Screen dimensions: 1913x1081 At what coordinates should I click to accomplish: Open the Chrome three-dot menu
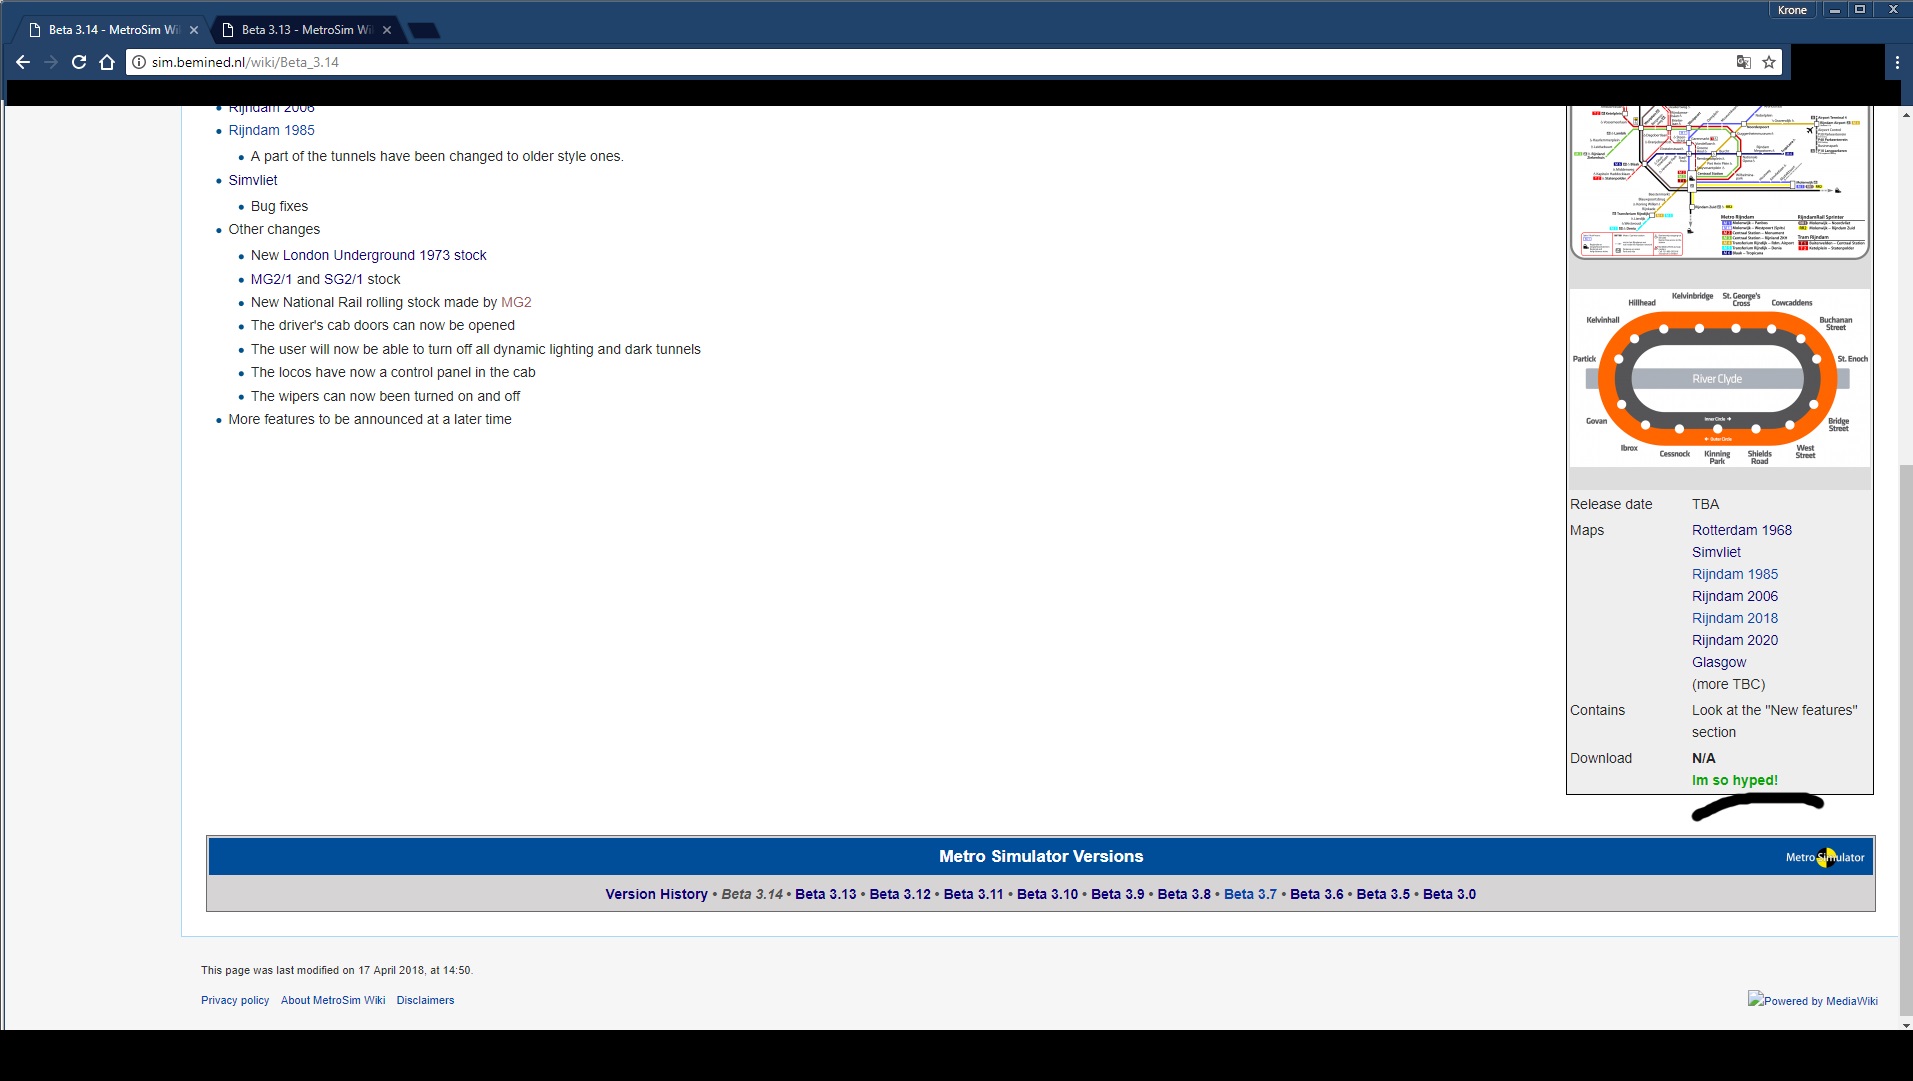coord(1896,62)
